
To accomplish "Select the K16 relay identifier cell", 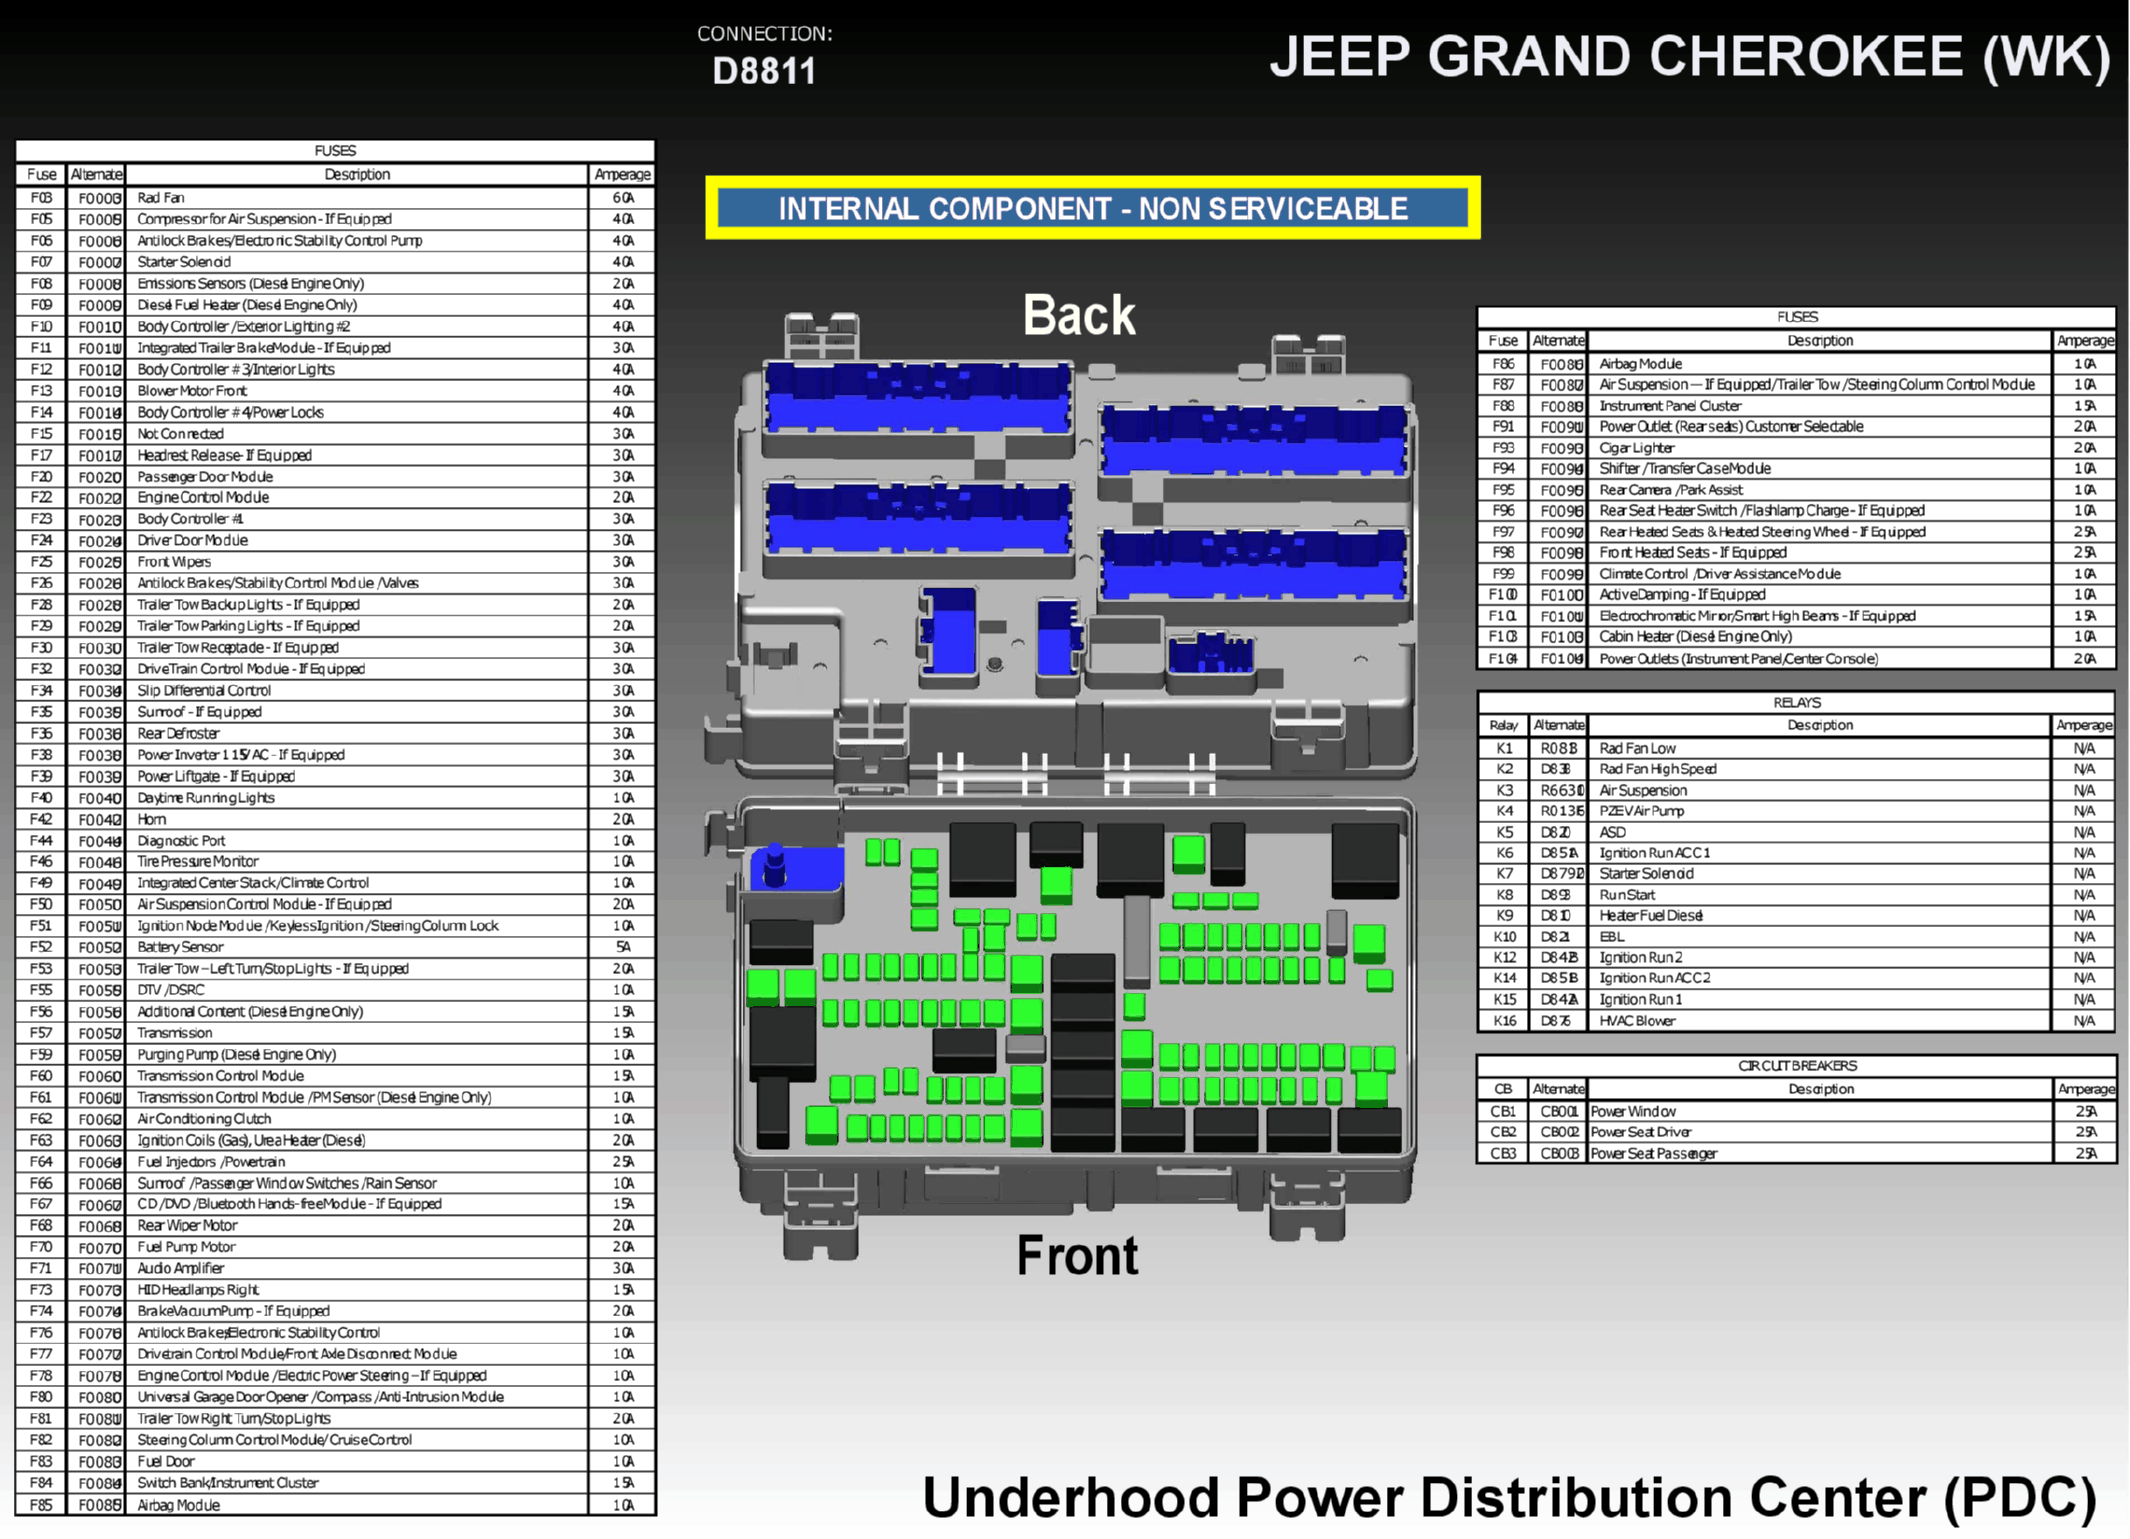I will coord(1504,1021).
